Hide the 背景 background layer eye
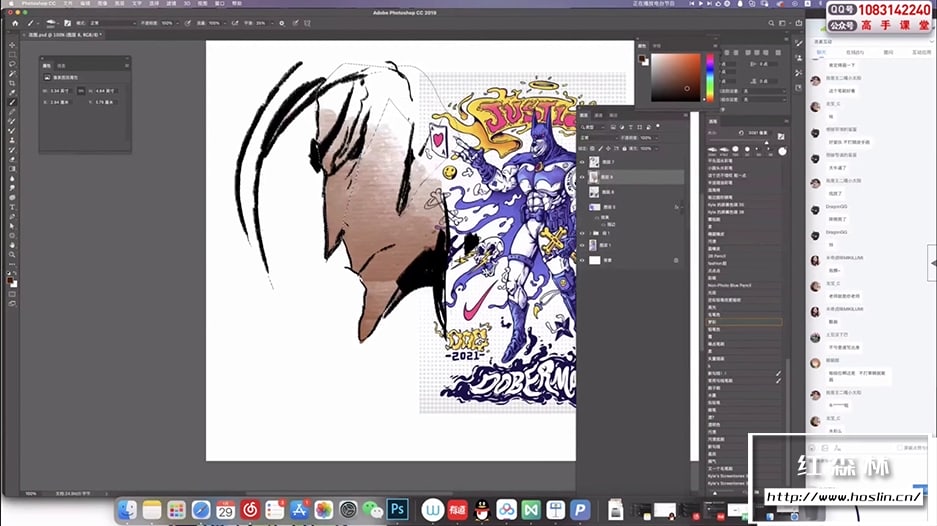 click(583, 260)
